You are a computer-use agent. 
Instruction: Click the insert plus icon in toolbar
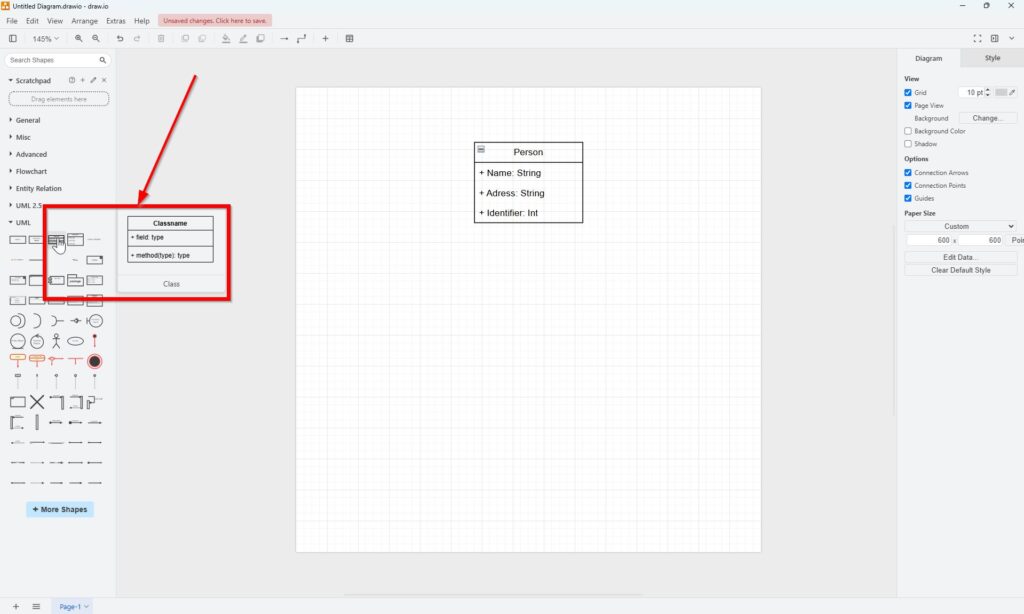tap(325, 39)
